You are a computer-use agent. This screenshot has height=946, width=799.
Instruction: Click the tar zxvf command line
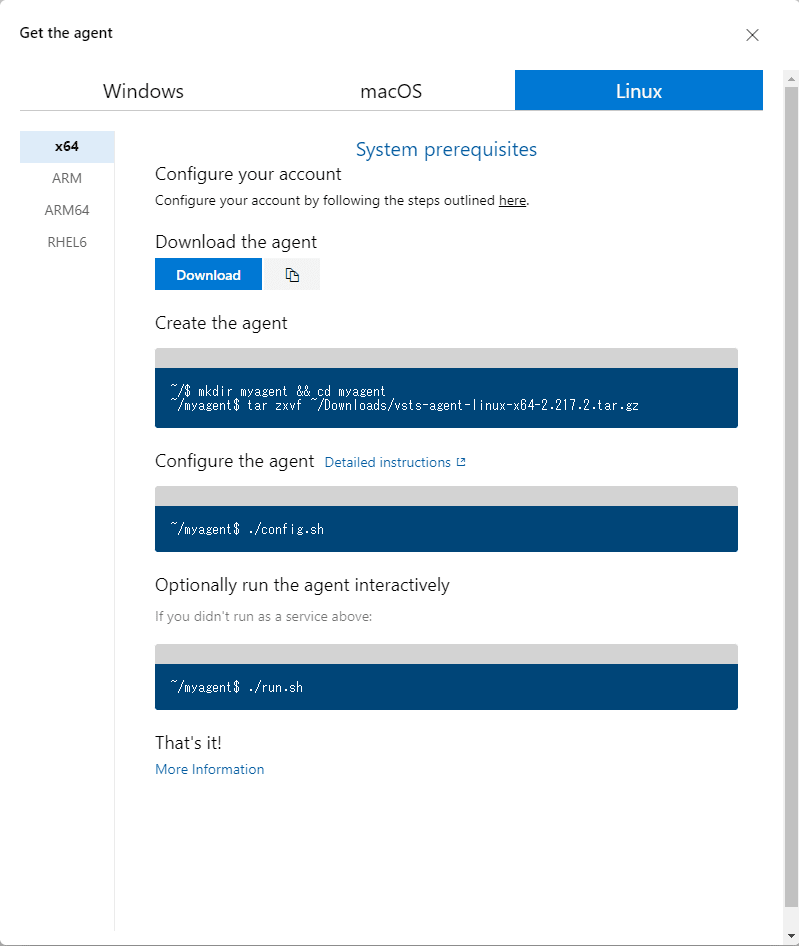click(x=404, y=405)
